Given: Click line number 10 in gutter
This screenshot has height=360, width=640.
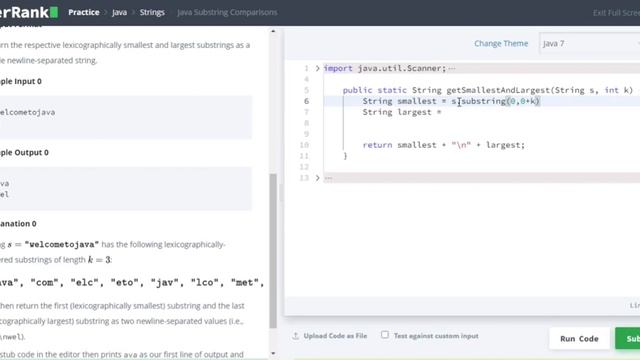Looking at the screenshot, I should pyautogui.click(x=304, y=145).
